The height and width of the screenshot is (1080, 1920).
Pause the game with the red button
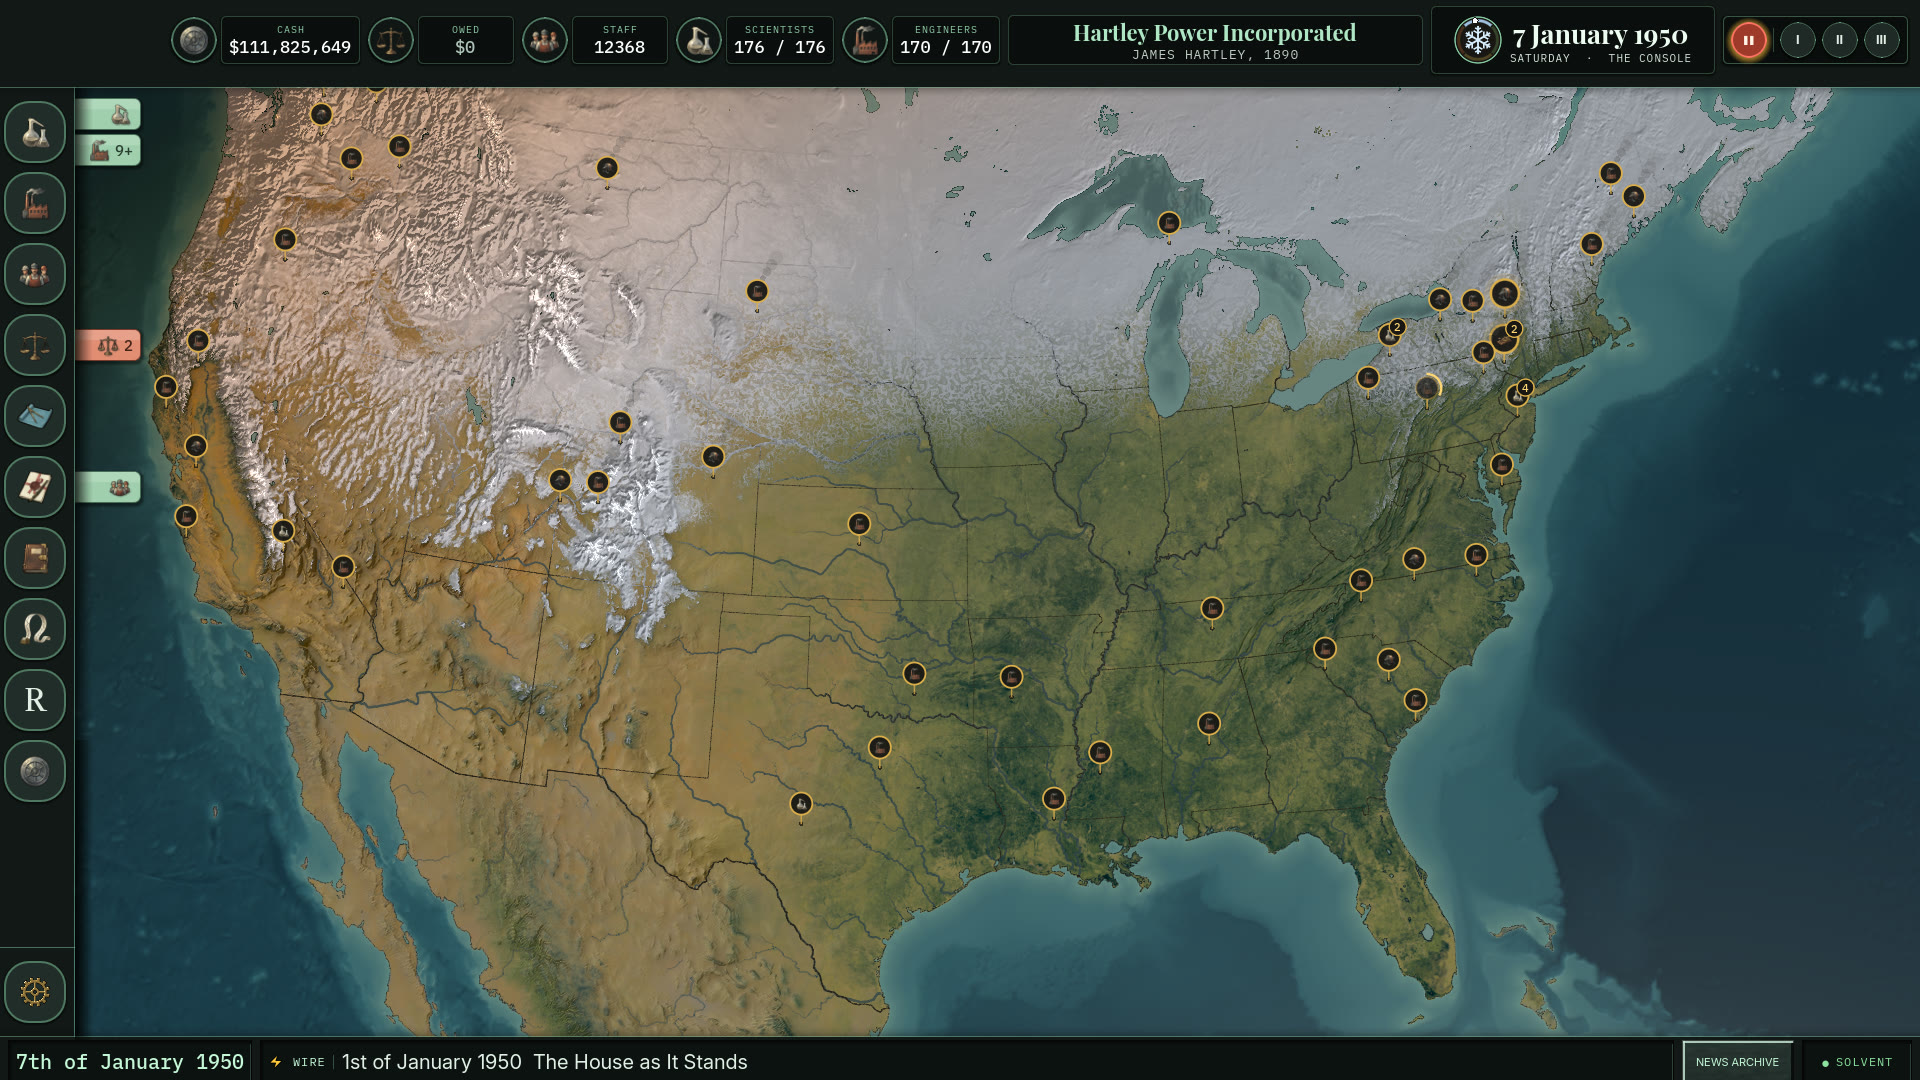click(x=1749, y=40)
